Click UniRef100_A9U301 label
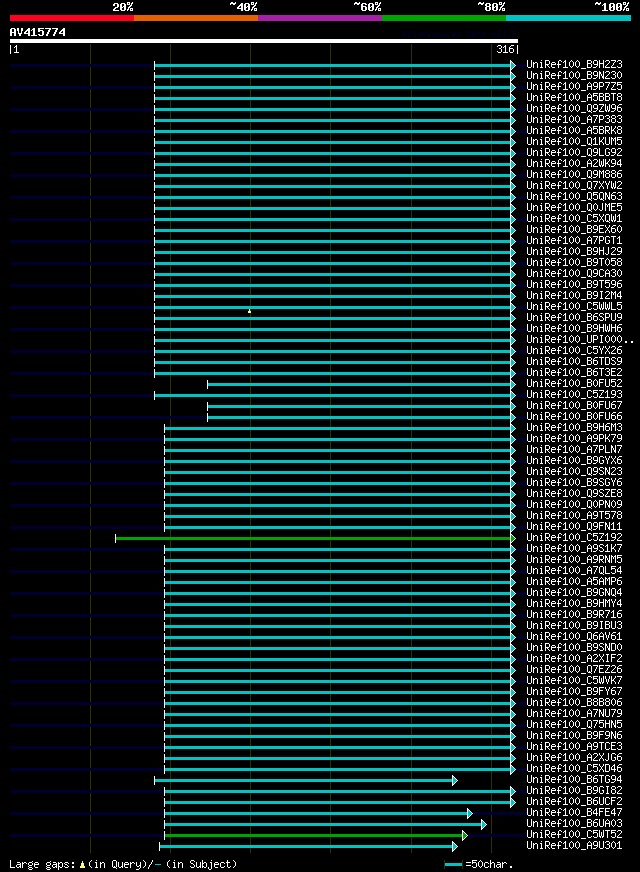The image size is (640, 872). pos(574,846)
